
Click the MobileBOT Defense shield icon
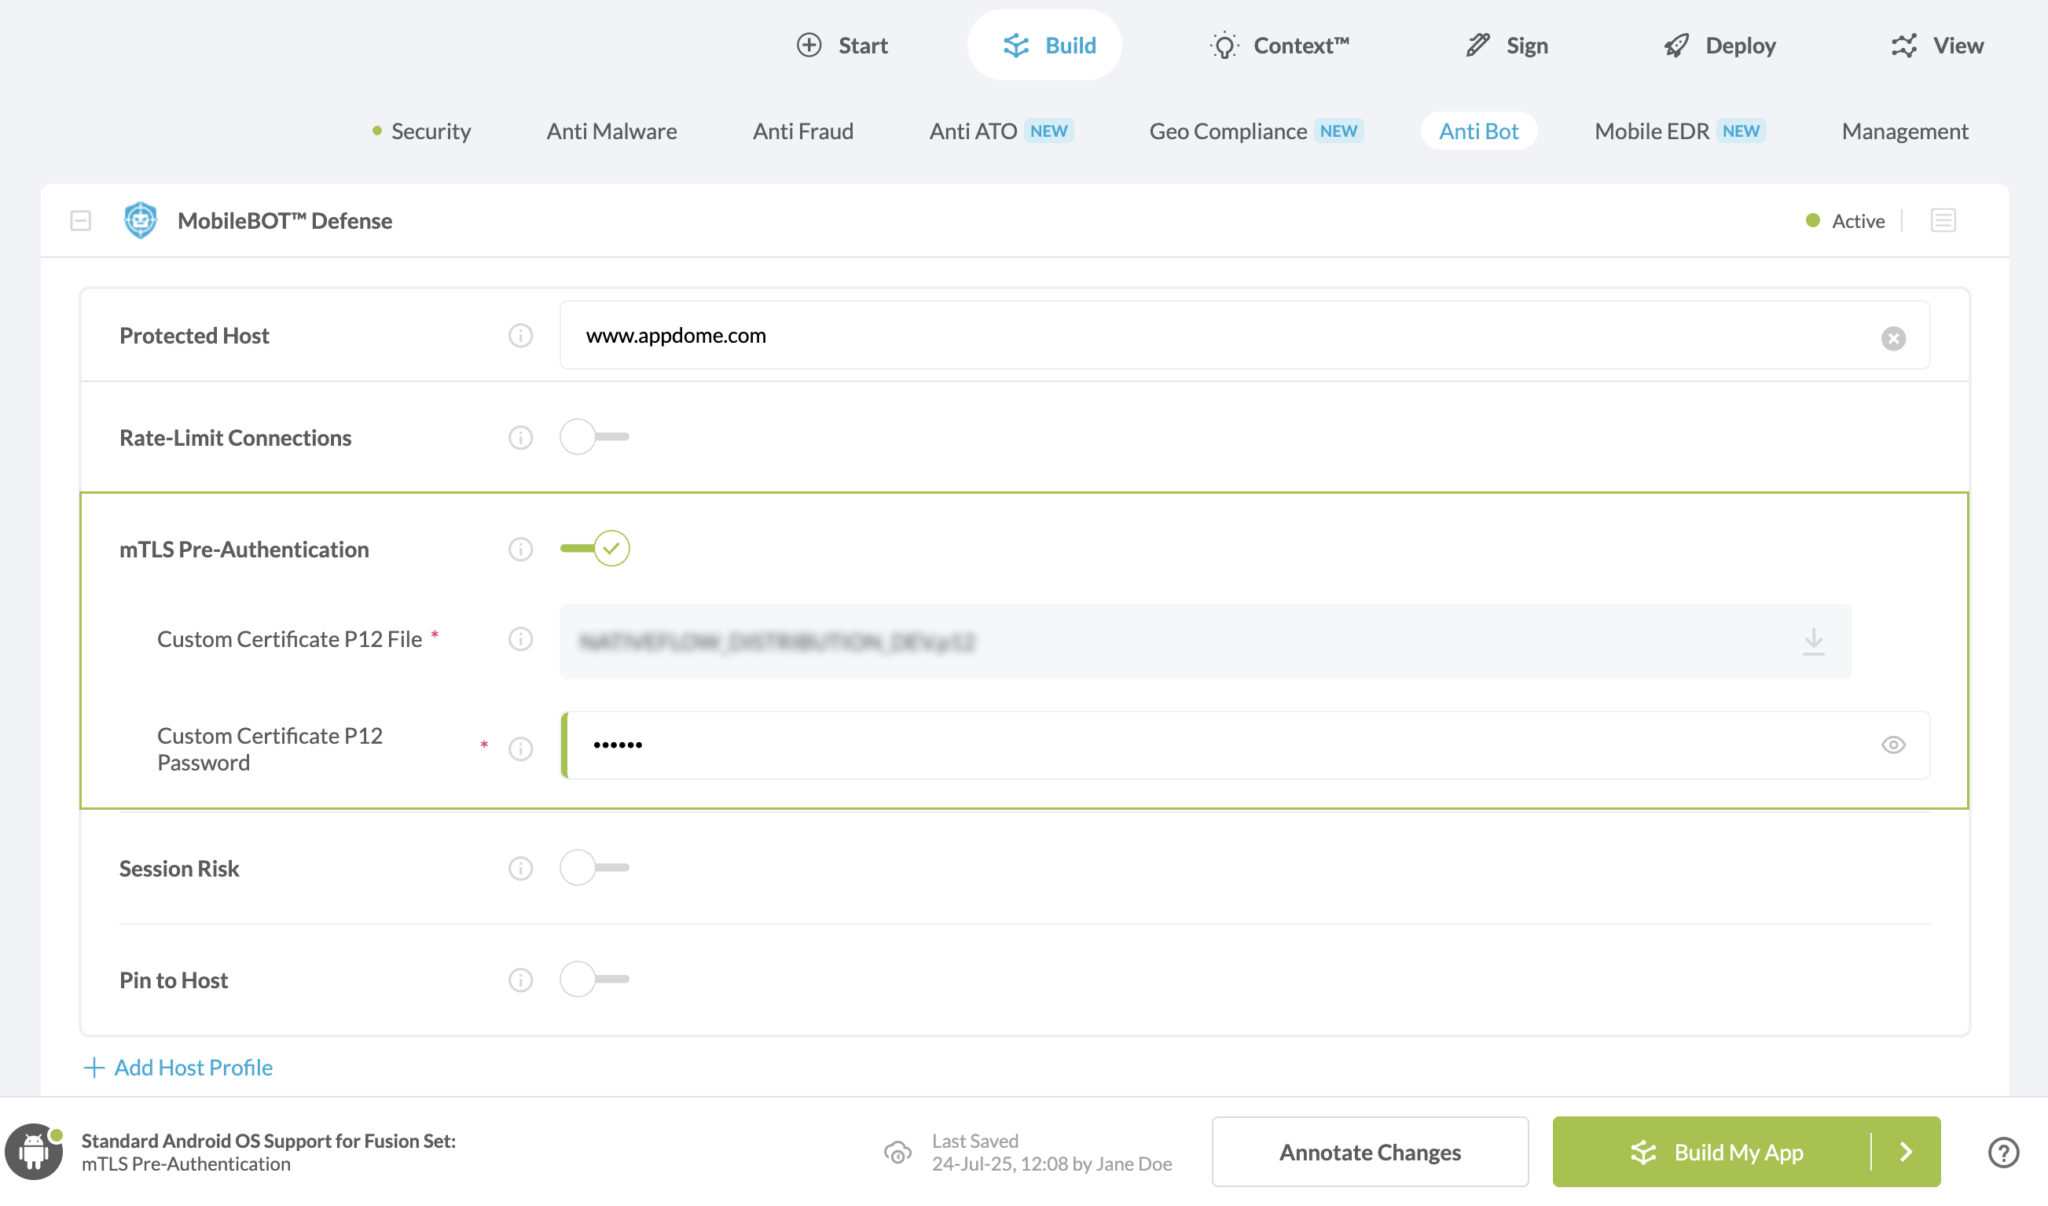point(140,220)
